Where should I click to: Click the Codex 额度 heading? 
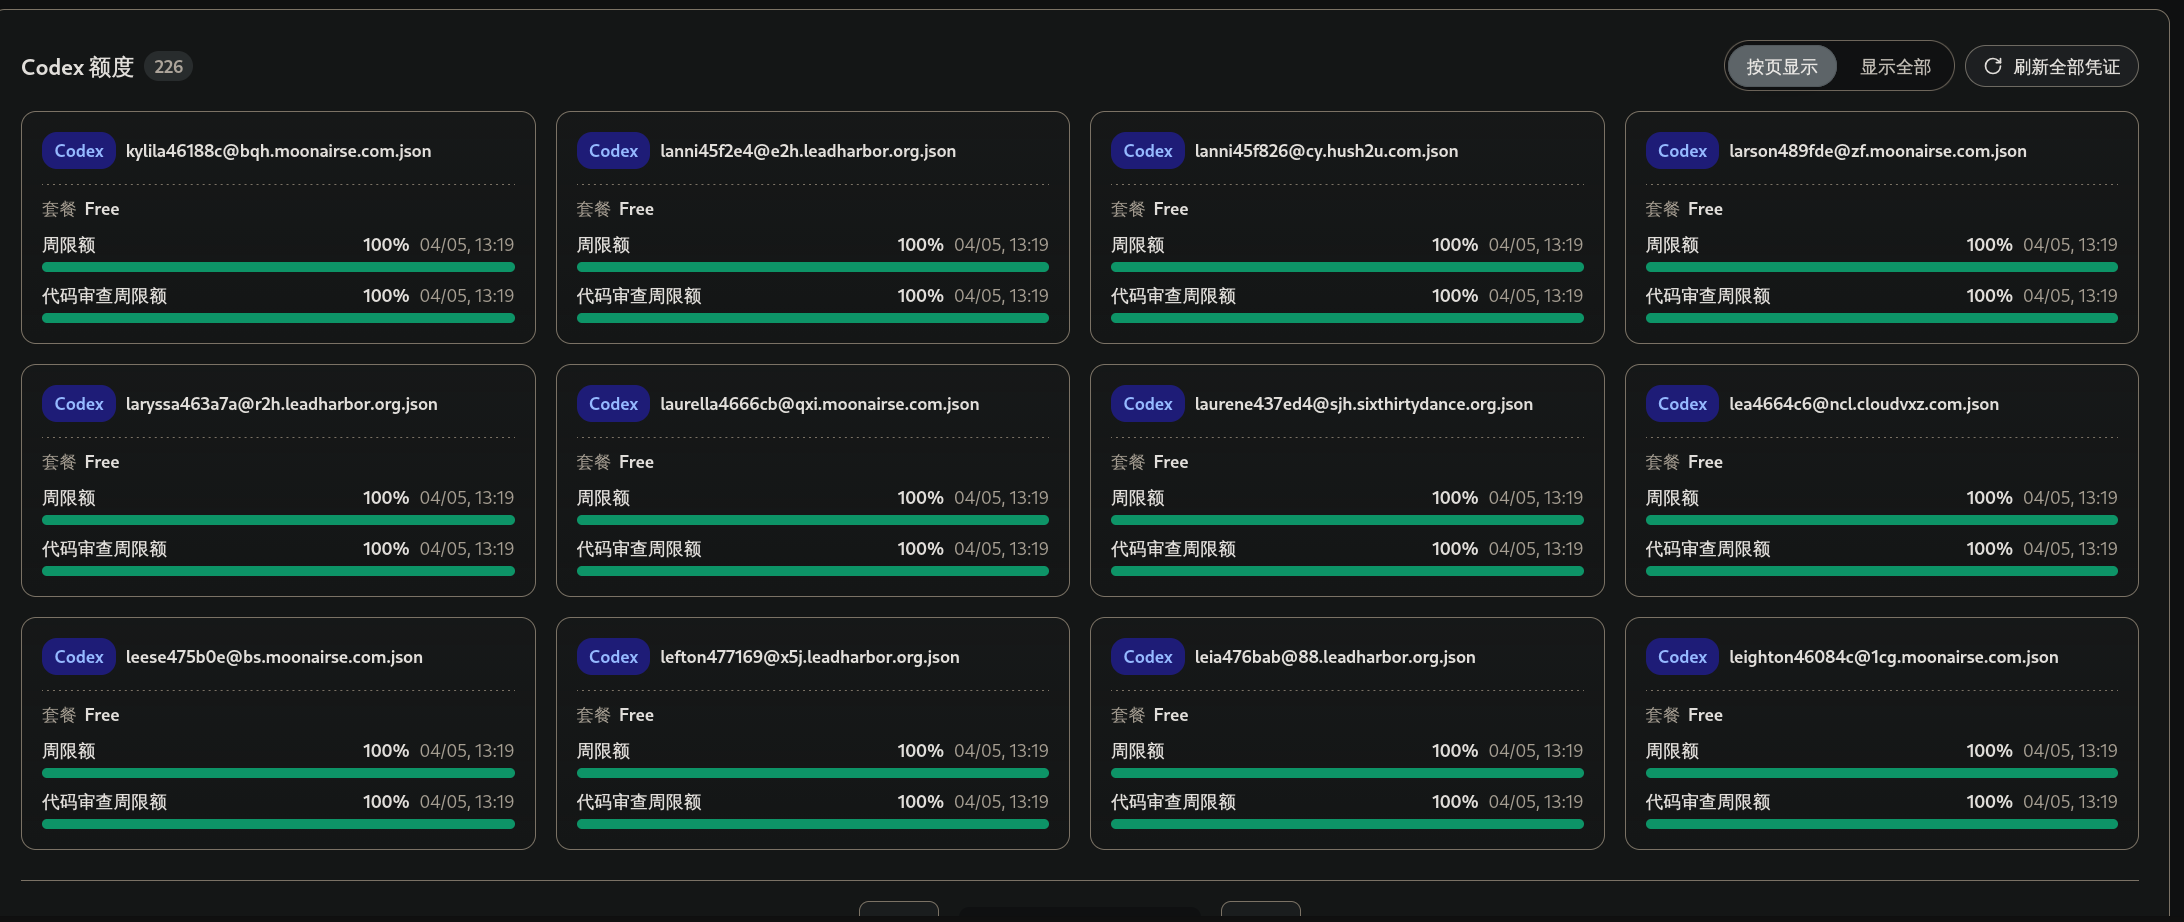pyautogui.click(x=77, y=67)
